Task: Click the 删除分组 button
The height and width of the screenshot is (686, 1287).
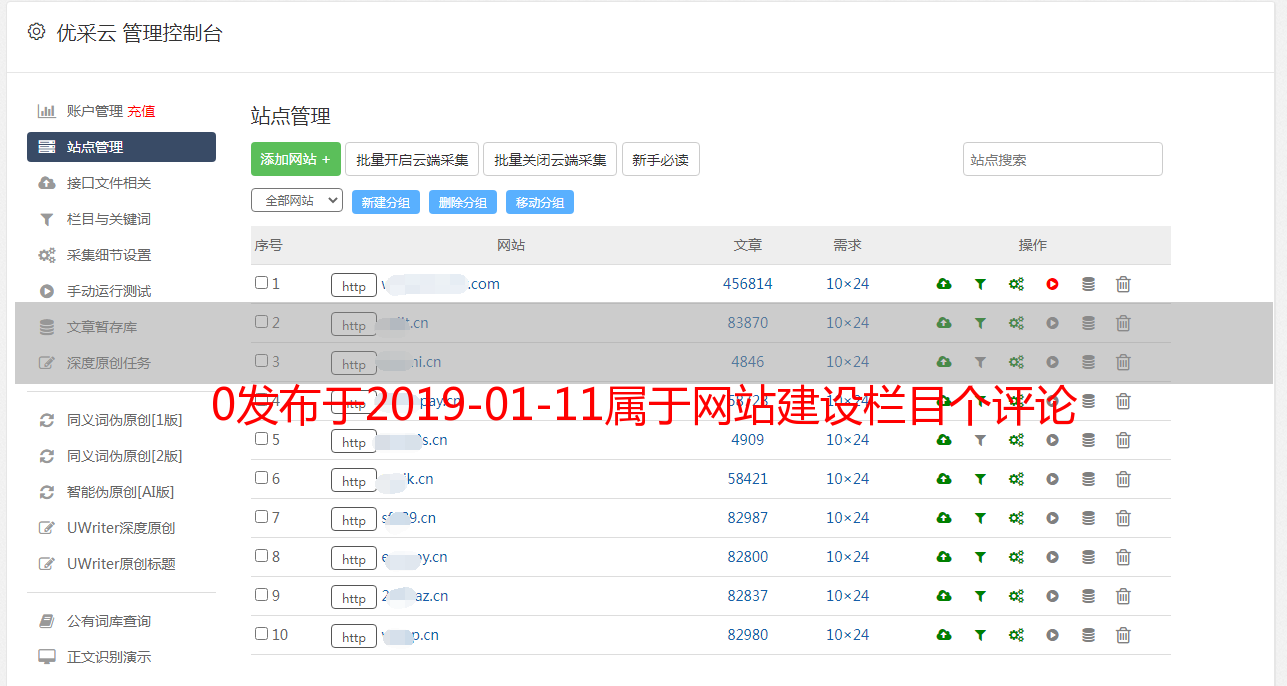Action: (463, 202)
